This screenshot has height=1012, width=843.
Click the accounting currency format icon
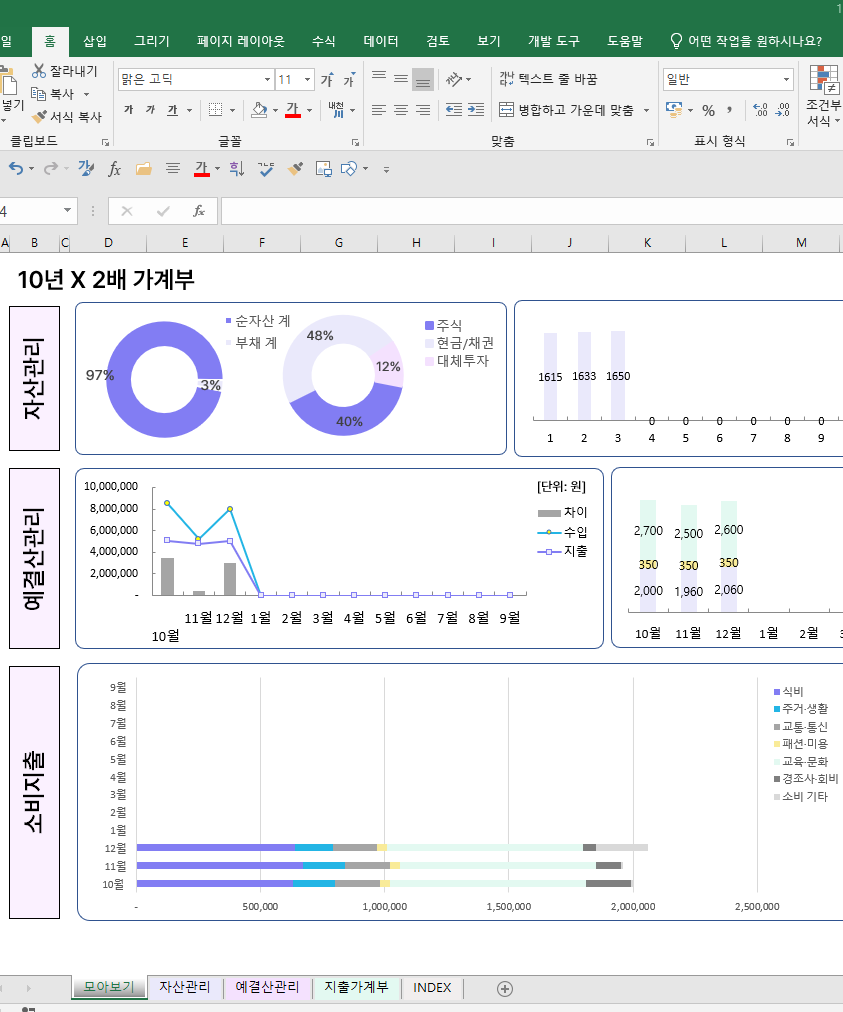(x=674, y=110)
